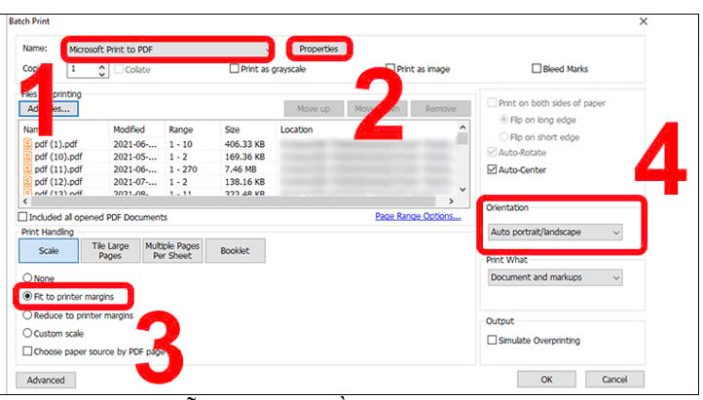
Task: Select the Booklet tab
Action: (235, 251)
